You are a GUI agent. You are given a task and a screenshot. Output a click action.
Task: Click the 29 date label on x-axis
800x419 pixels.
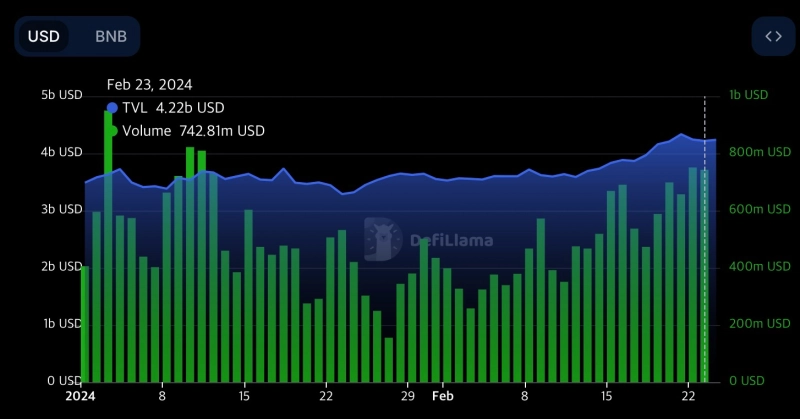pyautogui.click(x=408, y=396)
